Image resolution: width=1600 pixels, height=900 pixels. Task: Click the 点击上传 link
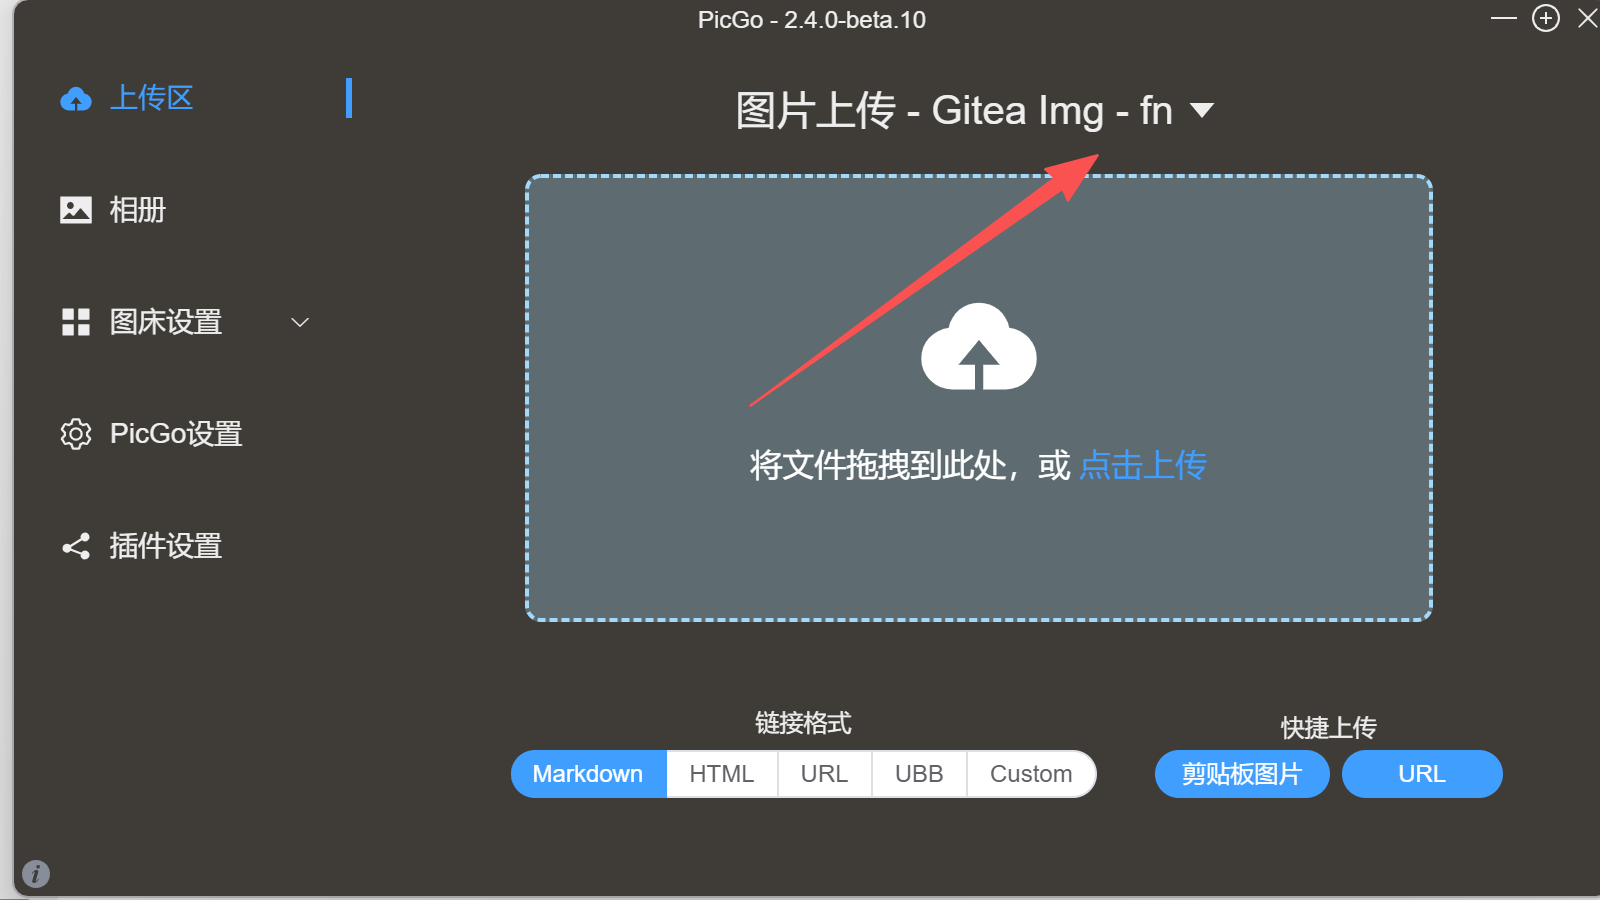[x=1143, y=465]
